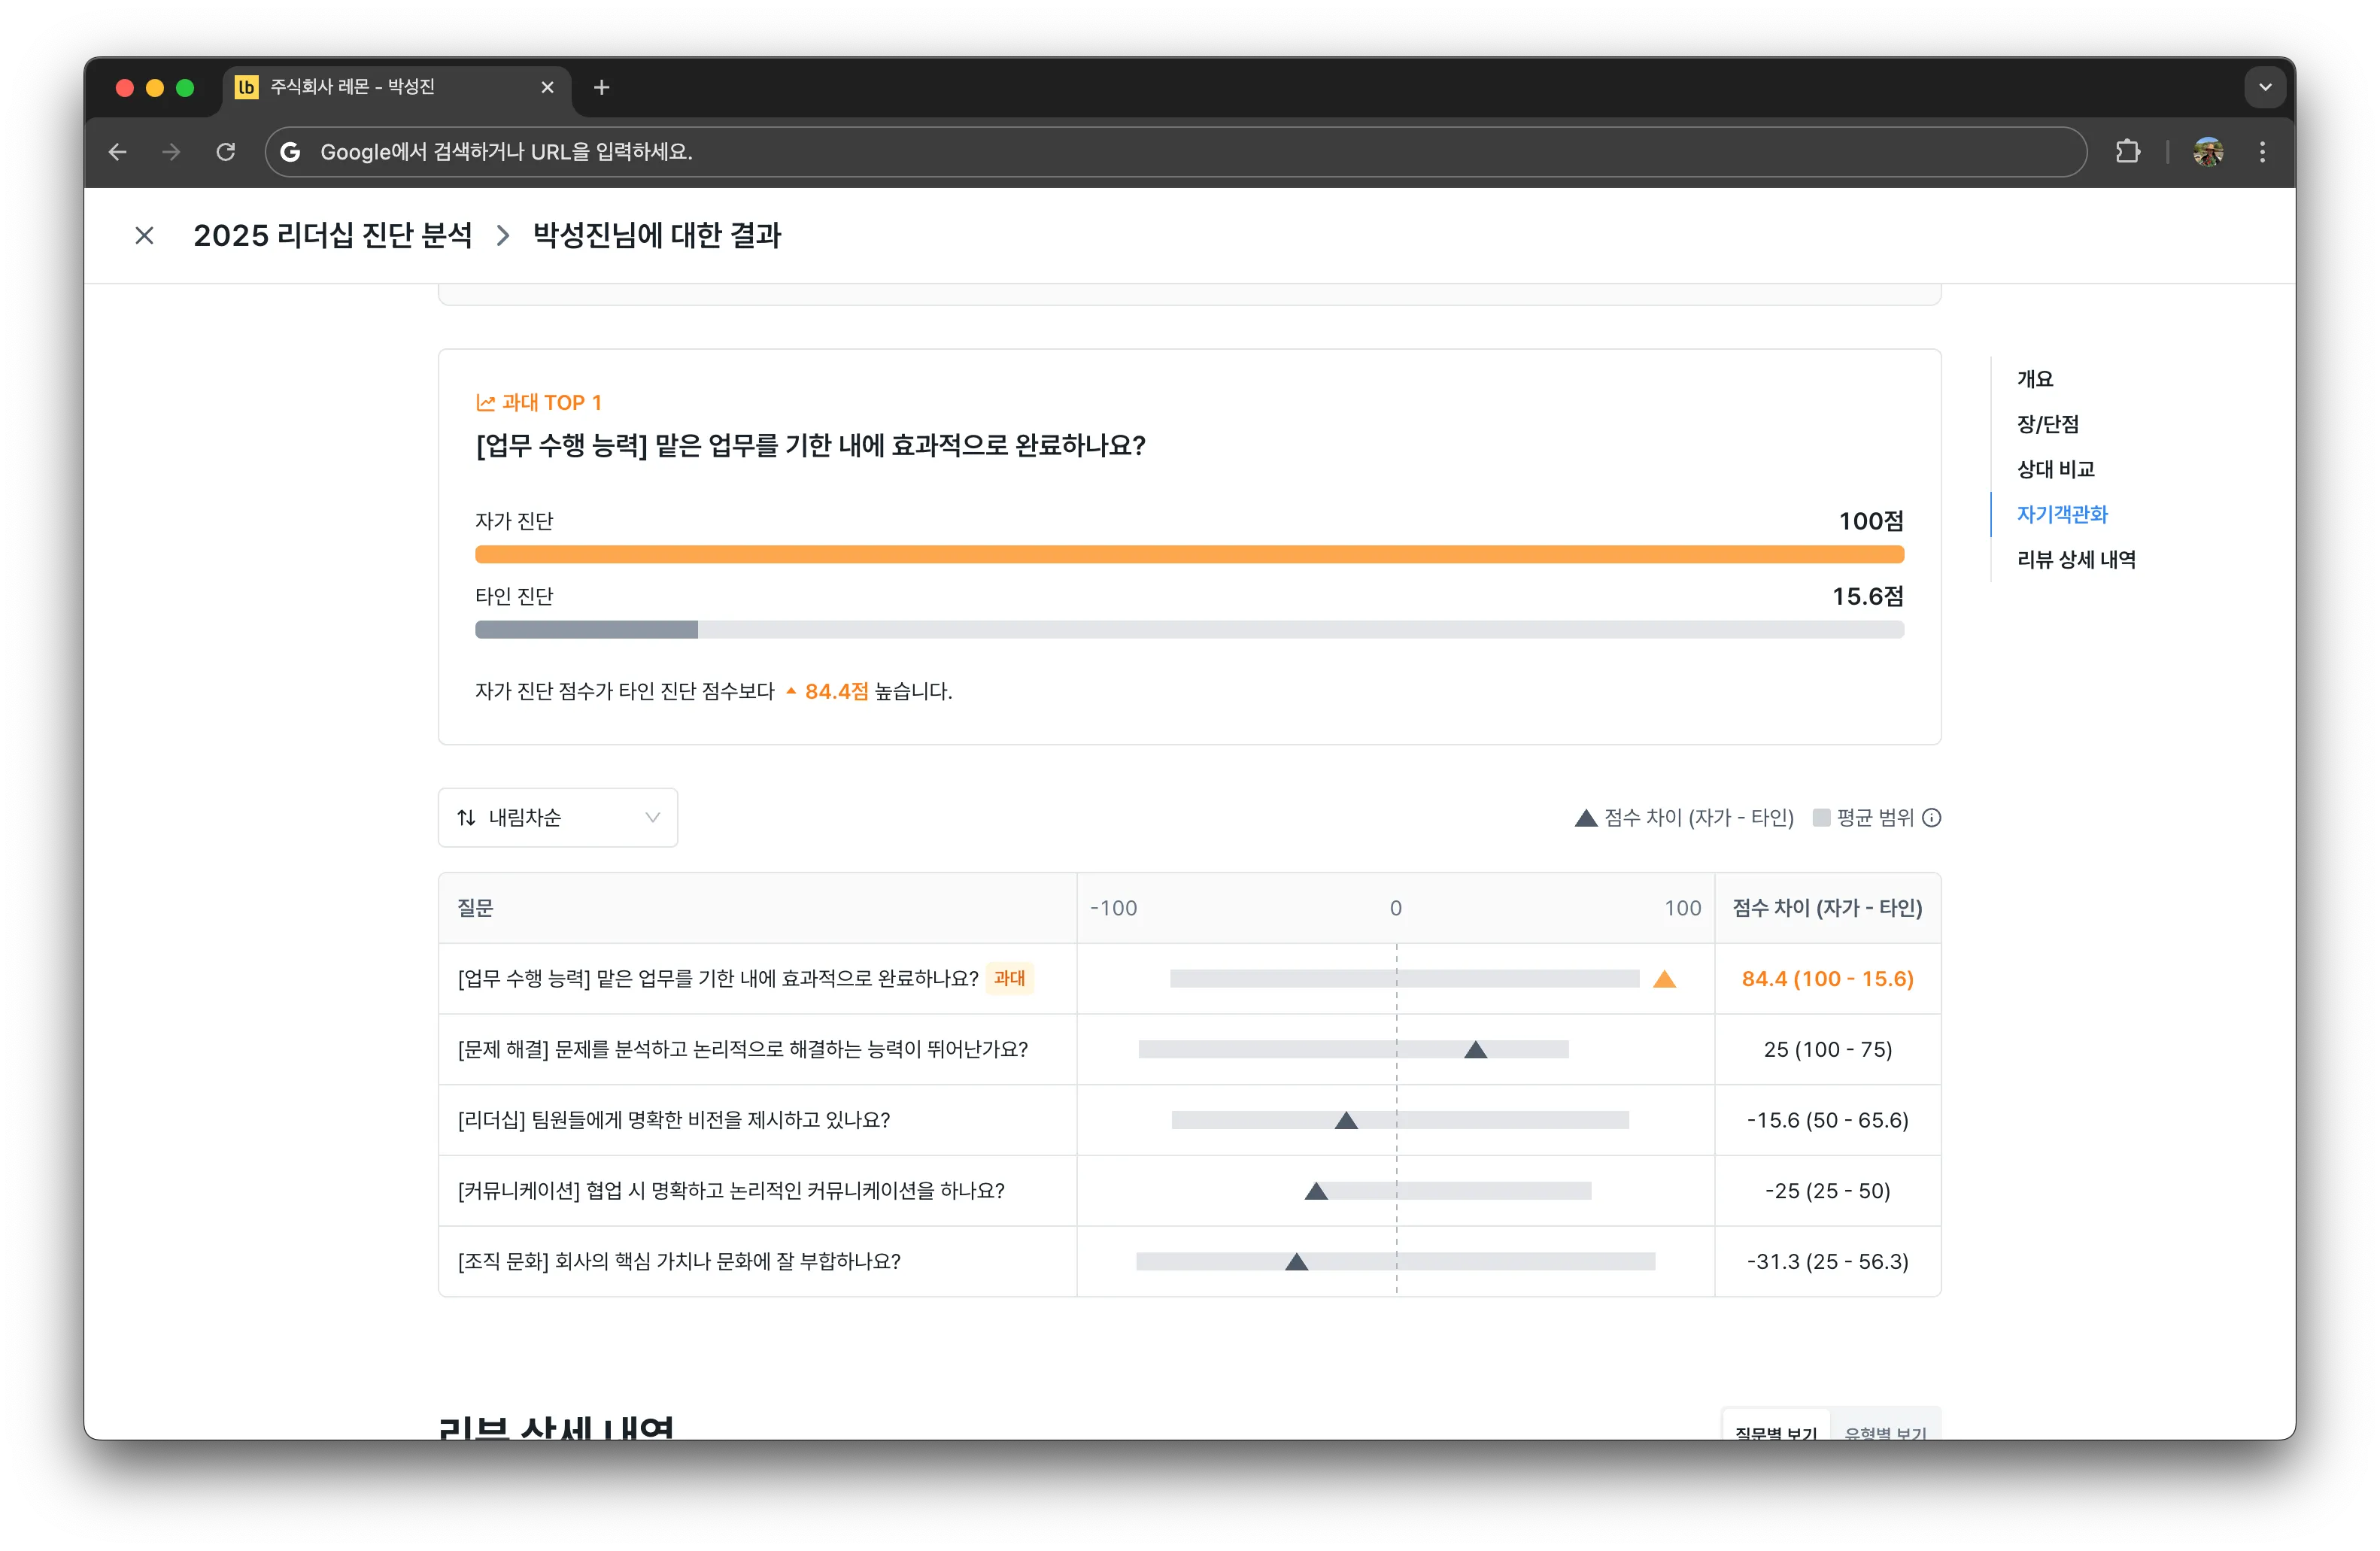The image size is (2380, 1551).
Task: Click the breadcrumb chevron separator
Action: (503, 236)
